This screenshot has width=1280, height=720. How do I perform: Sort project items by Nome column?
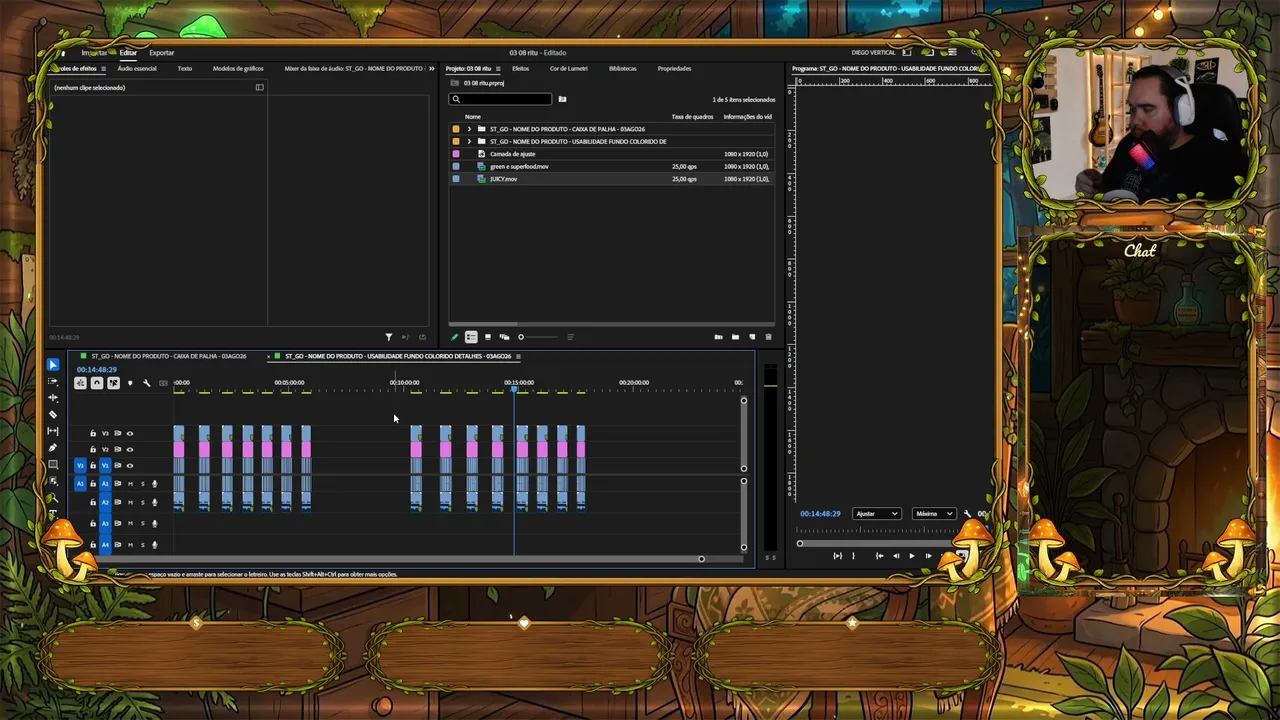(473, 117)
